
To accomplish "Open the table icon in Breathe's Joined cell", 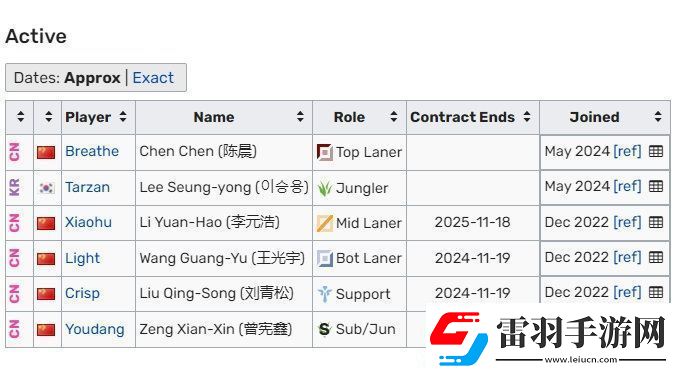I will 656,151.
